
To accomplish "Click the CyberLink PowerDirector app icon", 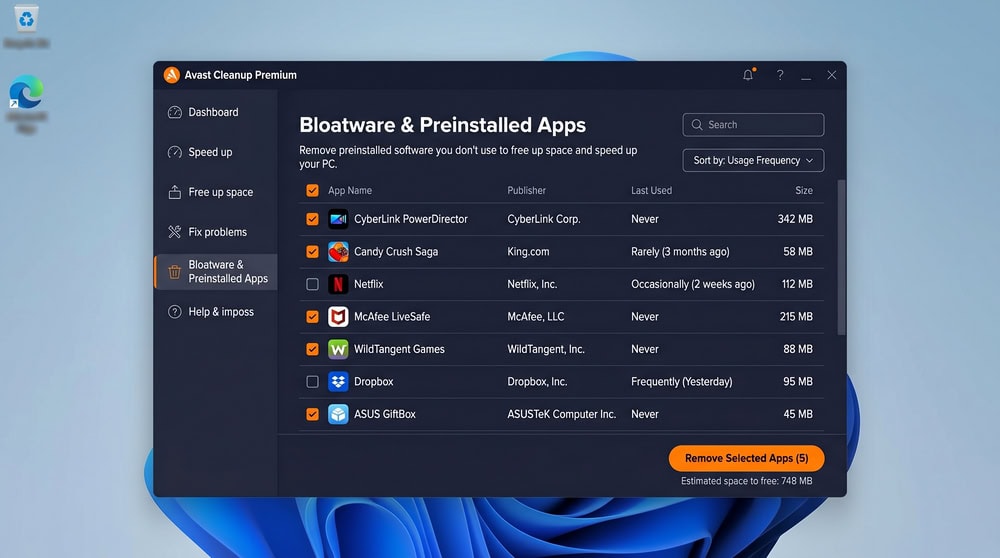I will 338,219.
